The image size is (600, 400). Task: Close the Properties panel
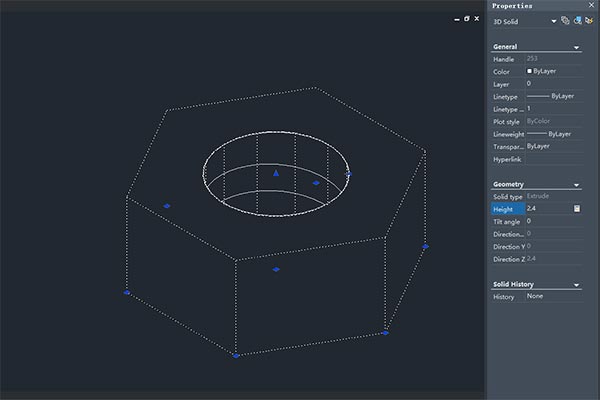coord(591,5)
